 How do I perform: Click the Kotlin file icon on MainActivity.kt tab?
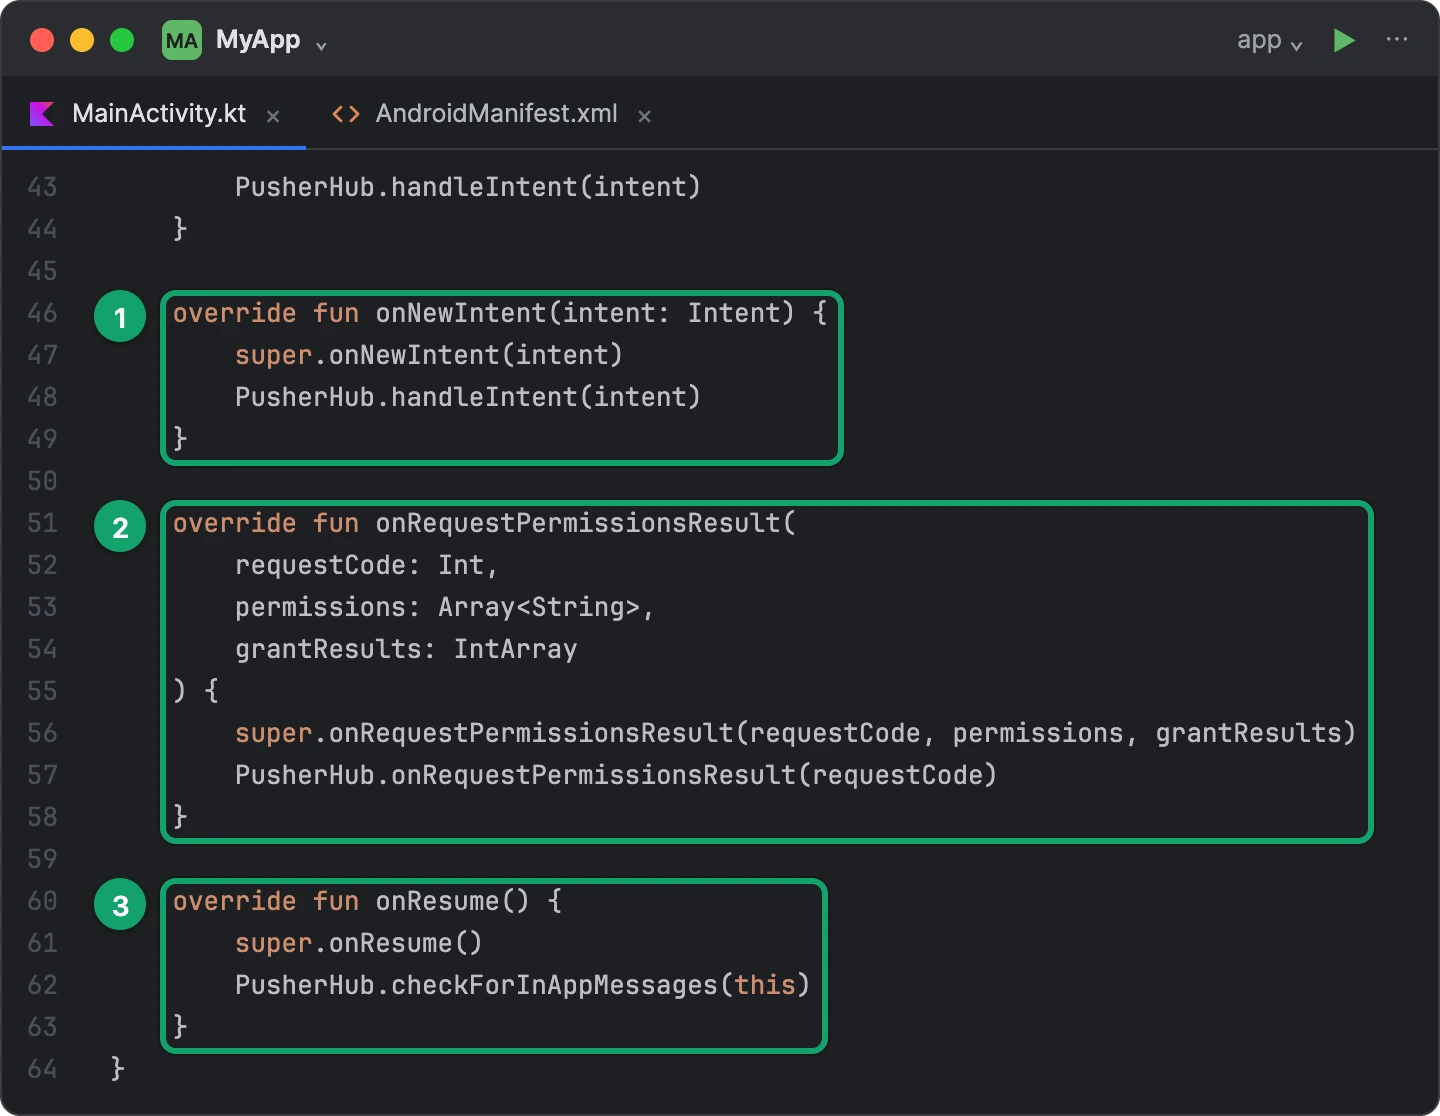click(42, 114)
